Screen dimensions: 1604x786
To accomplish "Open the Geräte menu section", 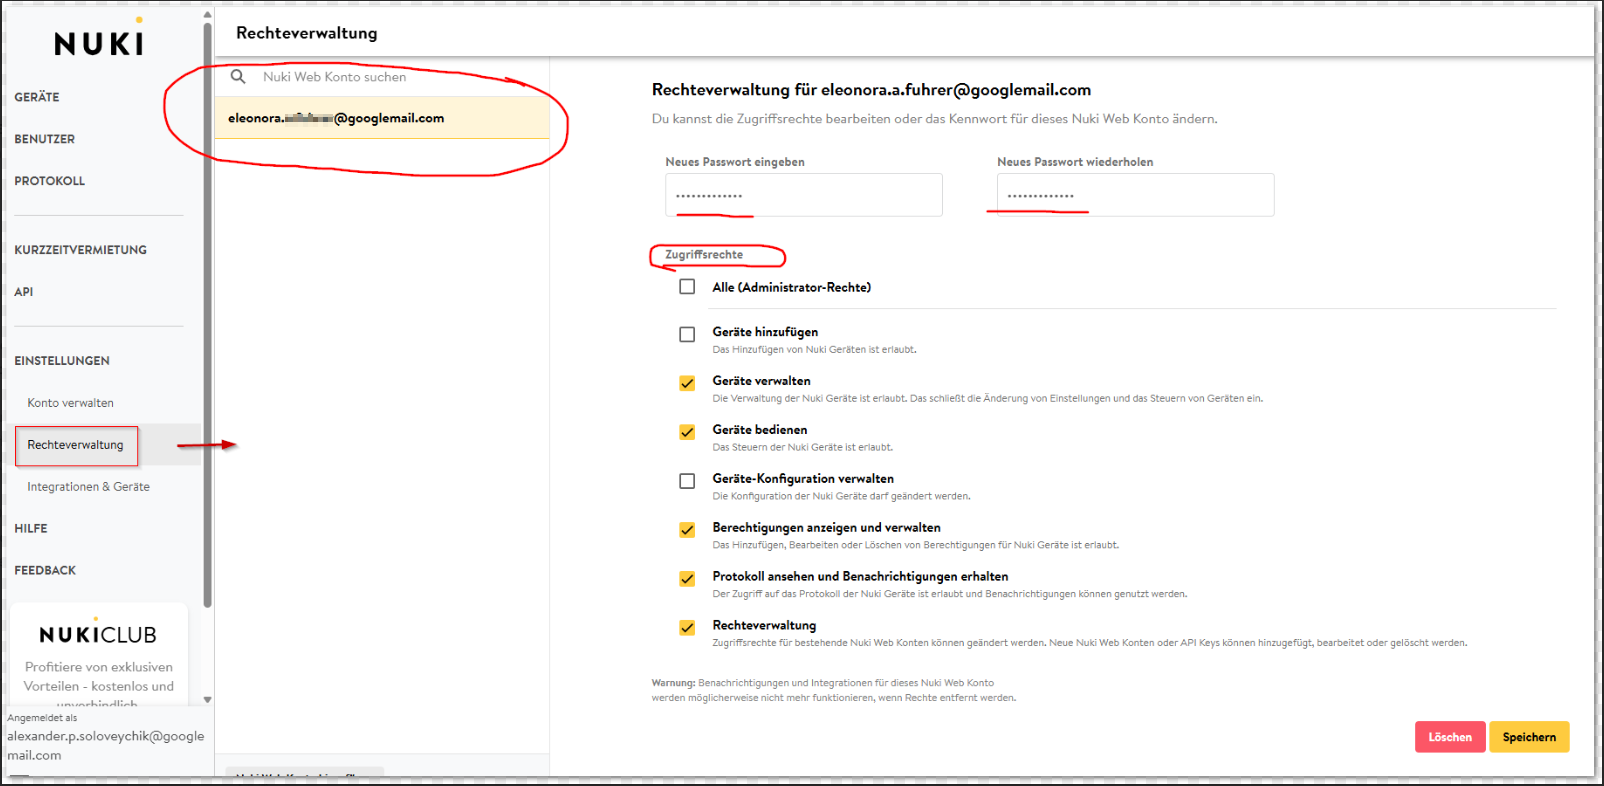I will coord(37,97).
